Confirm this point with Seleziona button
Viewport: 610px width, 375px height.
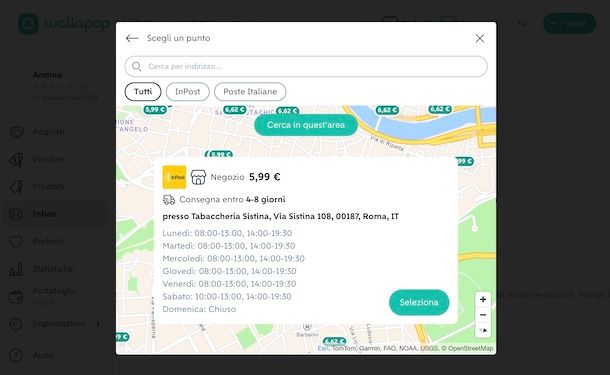tap(419, 302)
